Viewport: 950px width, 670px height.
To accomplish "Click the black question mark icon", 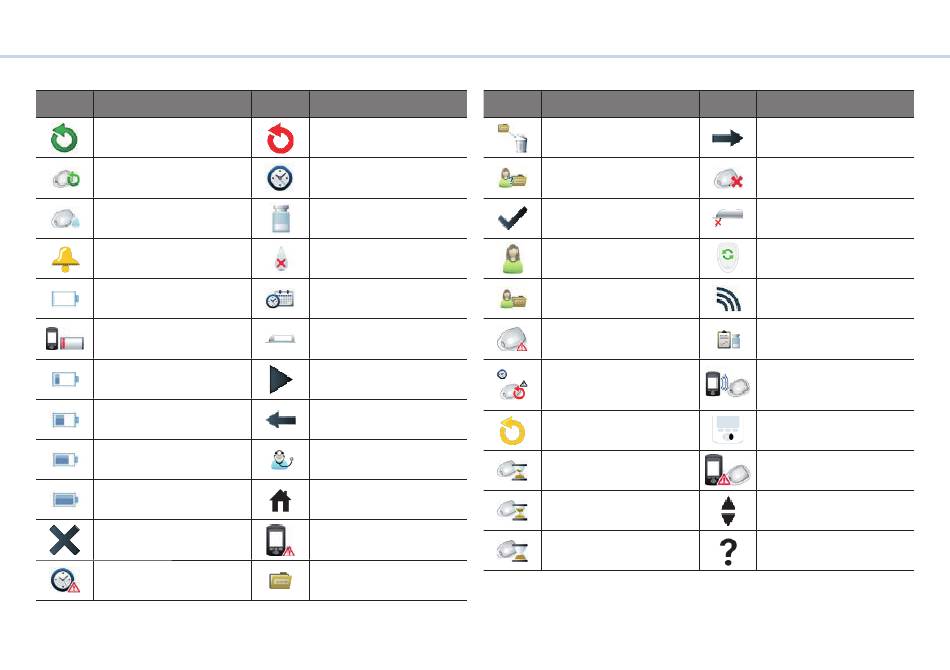I will 728,551.
